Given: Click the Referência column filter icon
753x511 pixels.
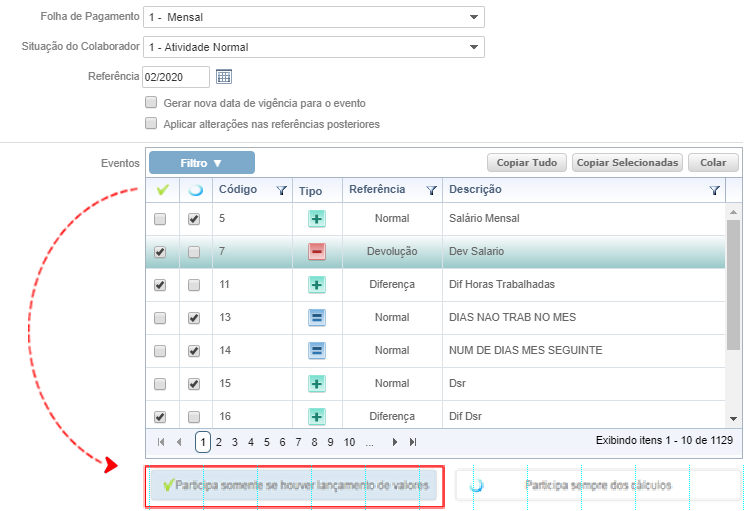Looking at the screenshot, I should coord(431,190).
